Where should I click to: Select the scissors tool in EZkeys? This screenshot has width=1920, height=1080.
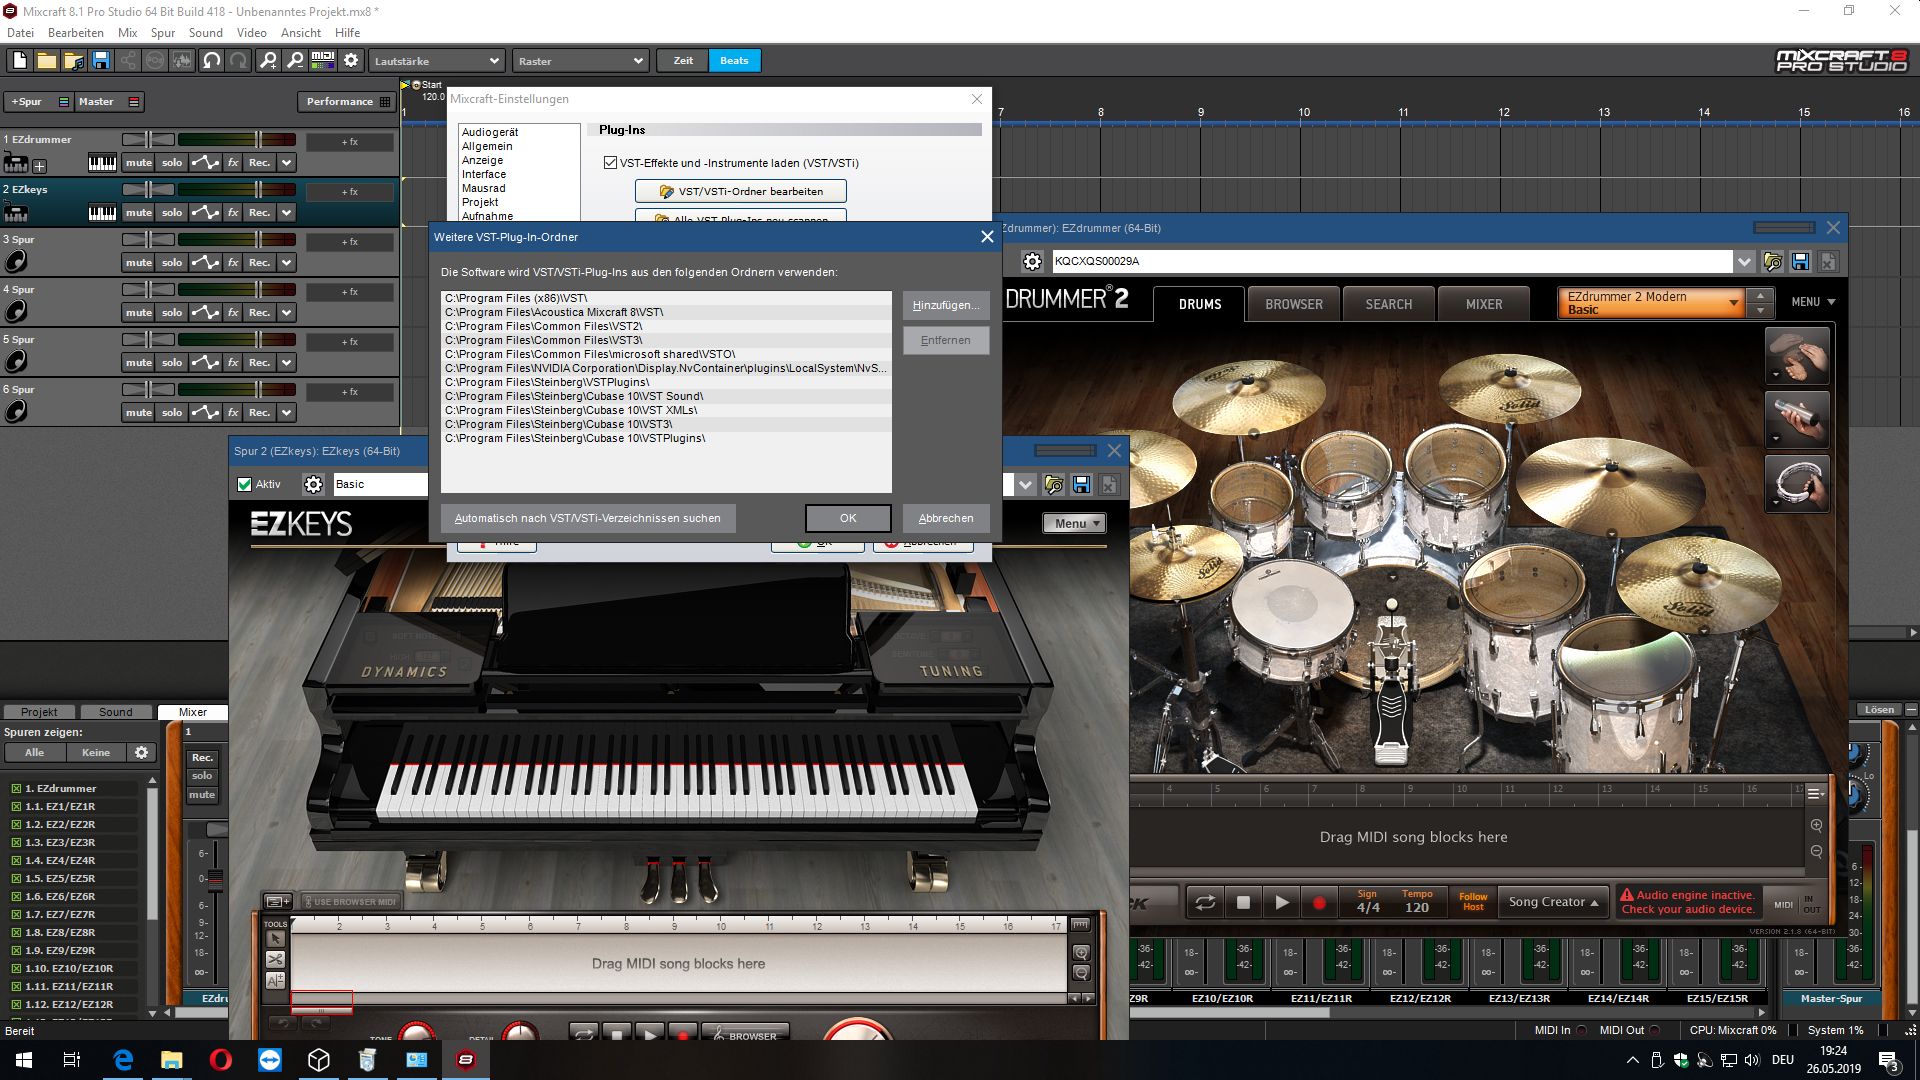(x=275, y=960)
